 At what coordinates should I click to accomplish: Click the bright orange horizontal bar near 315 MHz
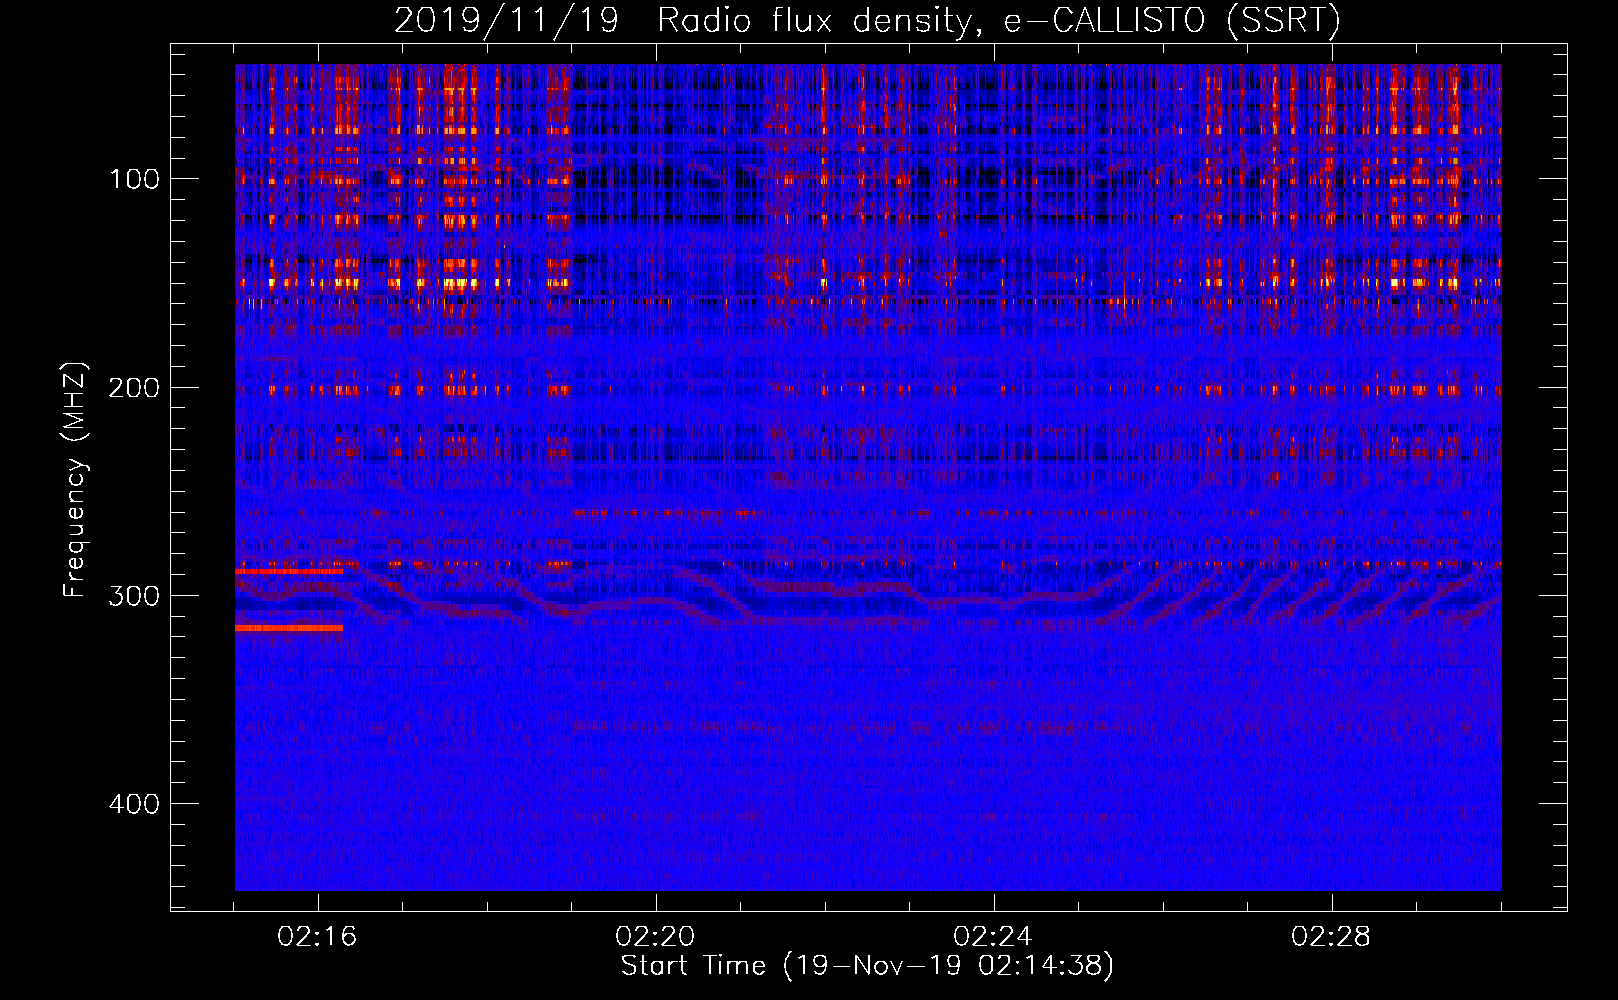coord(289,628)
